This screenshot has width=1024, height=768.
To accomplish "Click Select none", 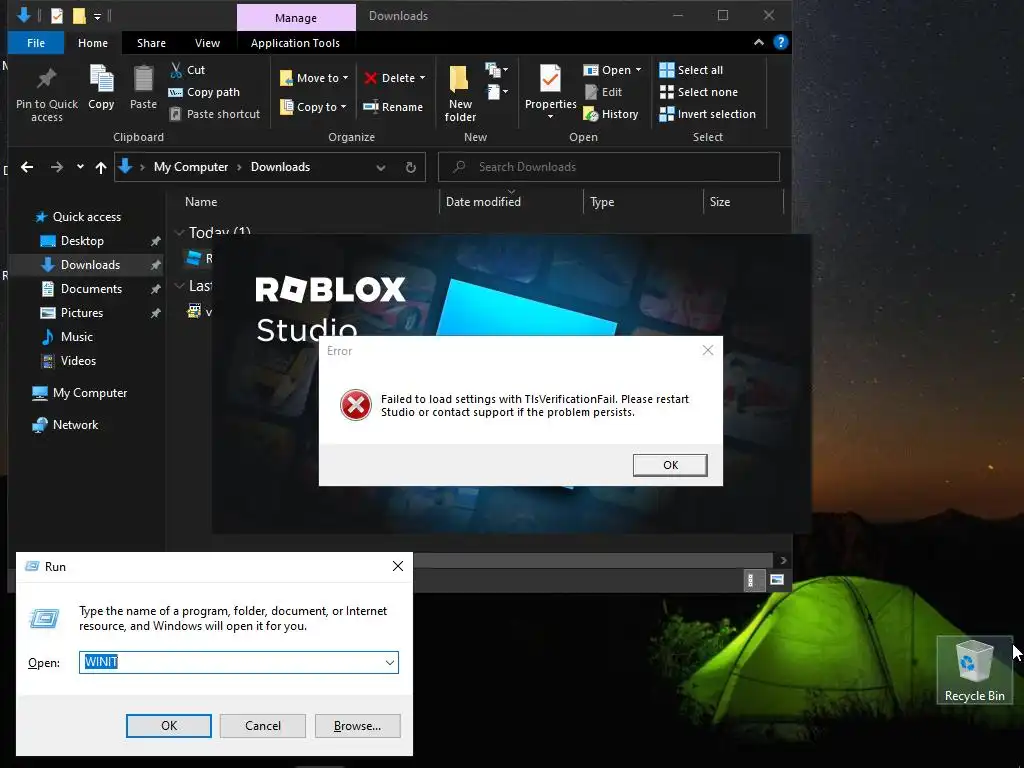I will pos(698,92).
